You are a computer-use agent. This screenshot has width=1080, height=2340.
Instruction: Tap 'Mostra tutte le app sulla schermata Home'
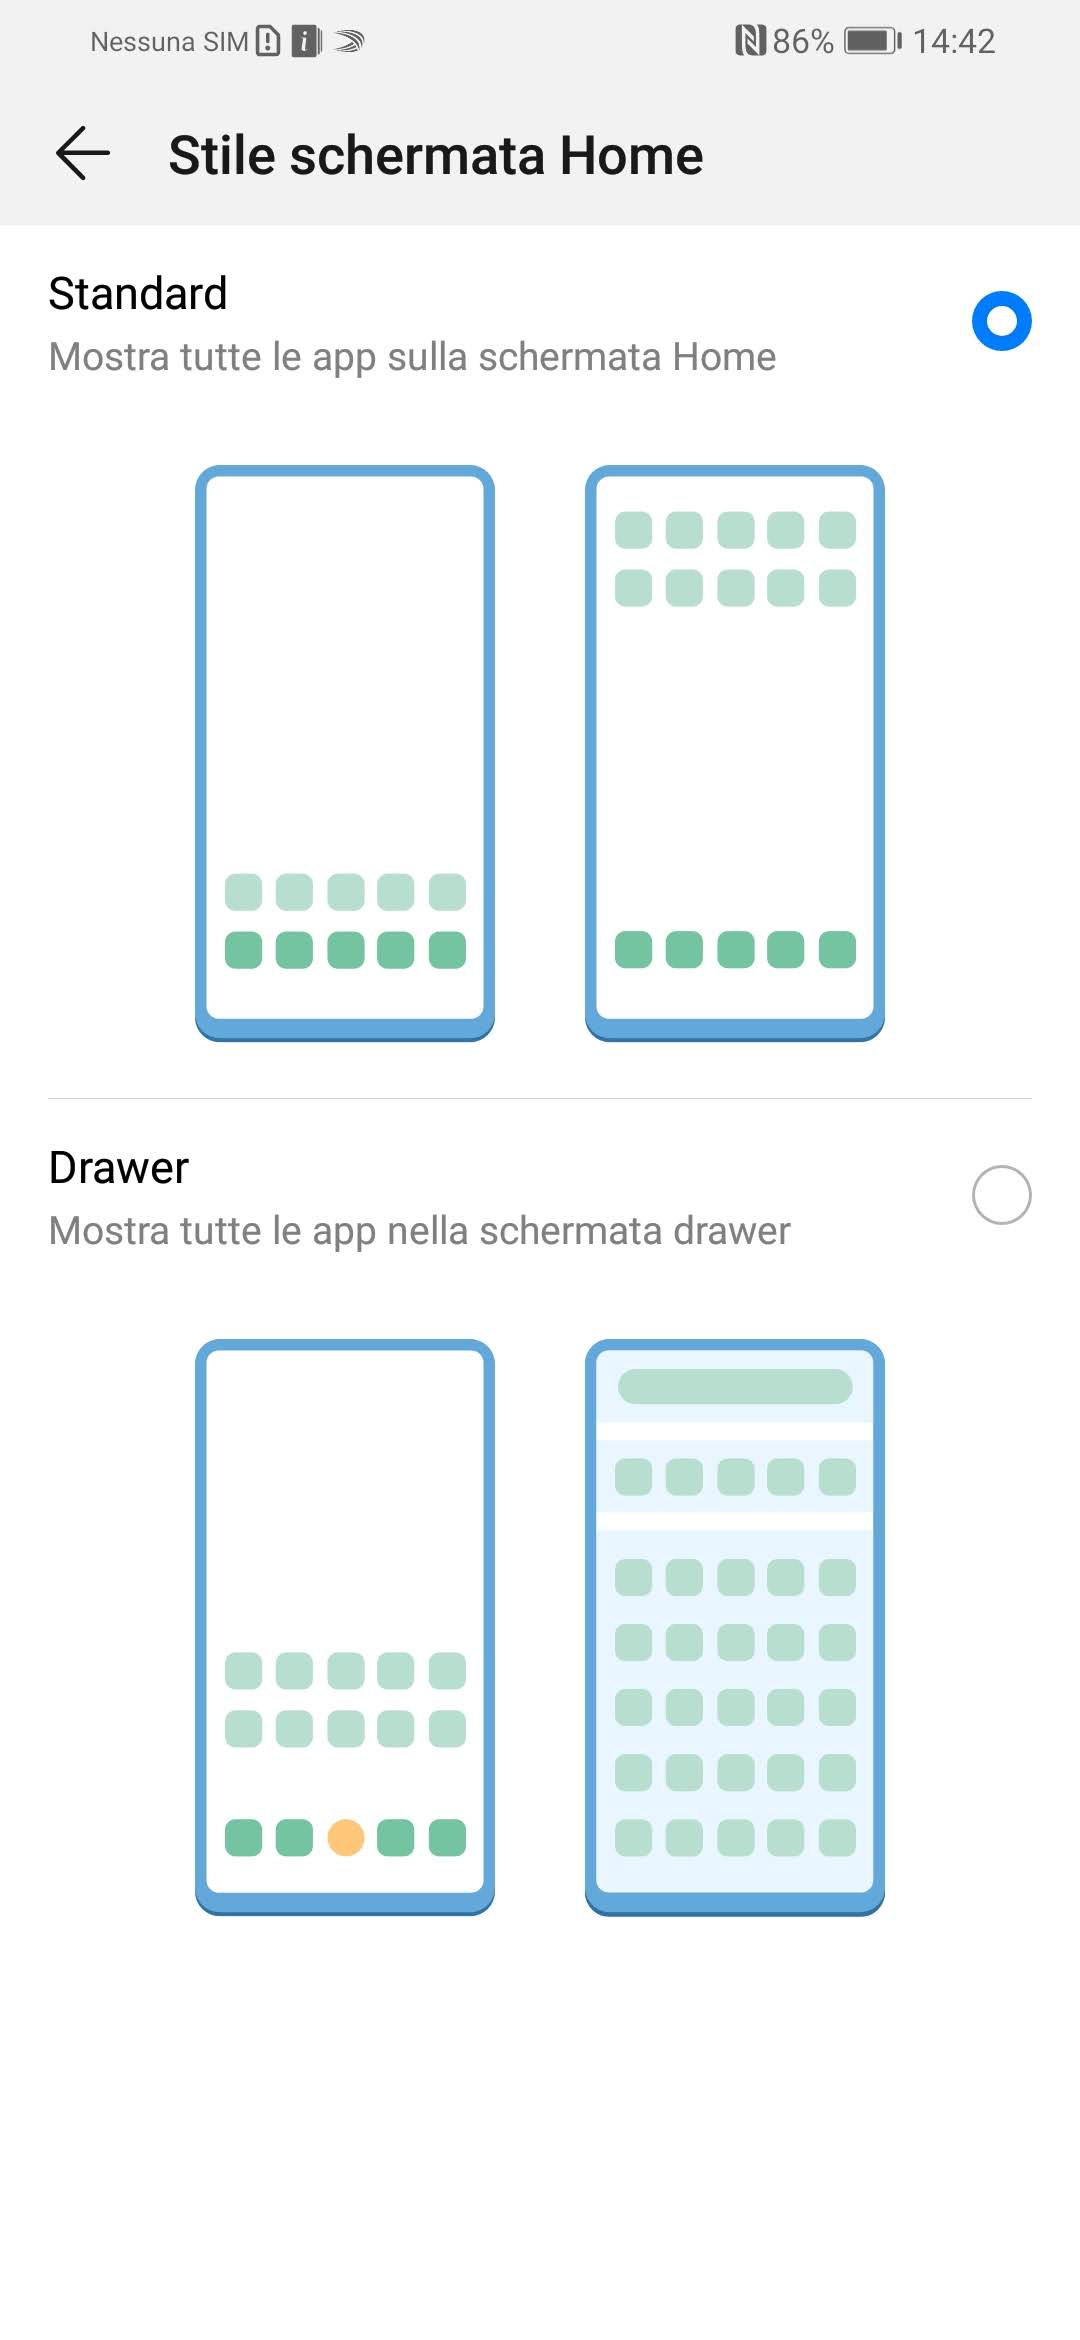coord(412,357)
